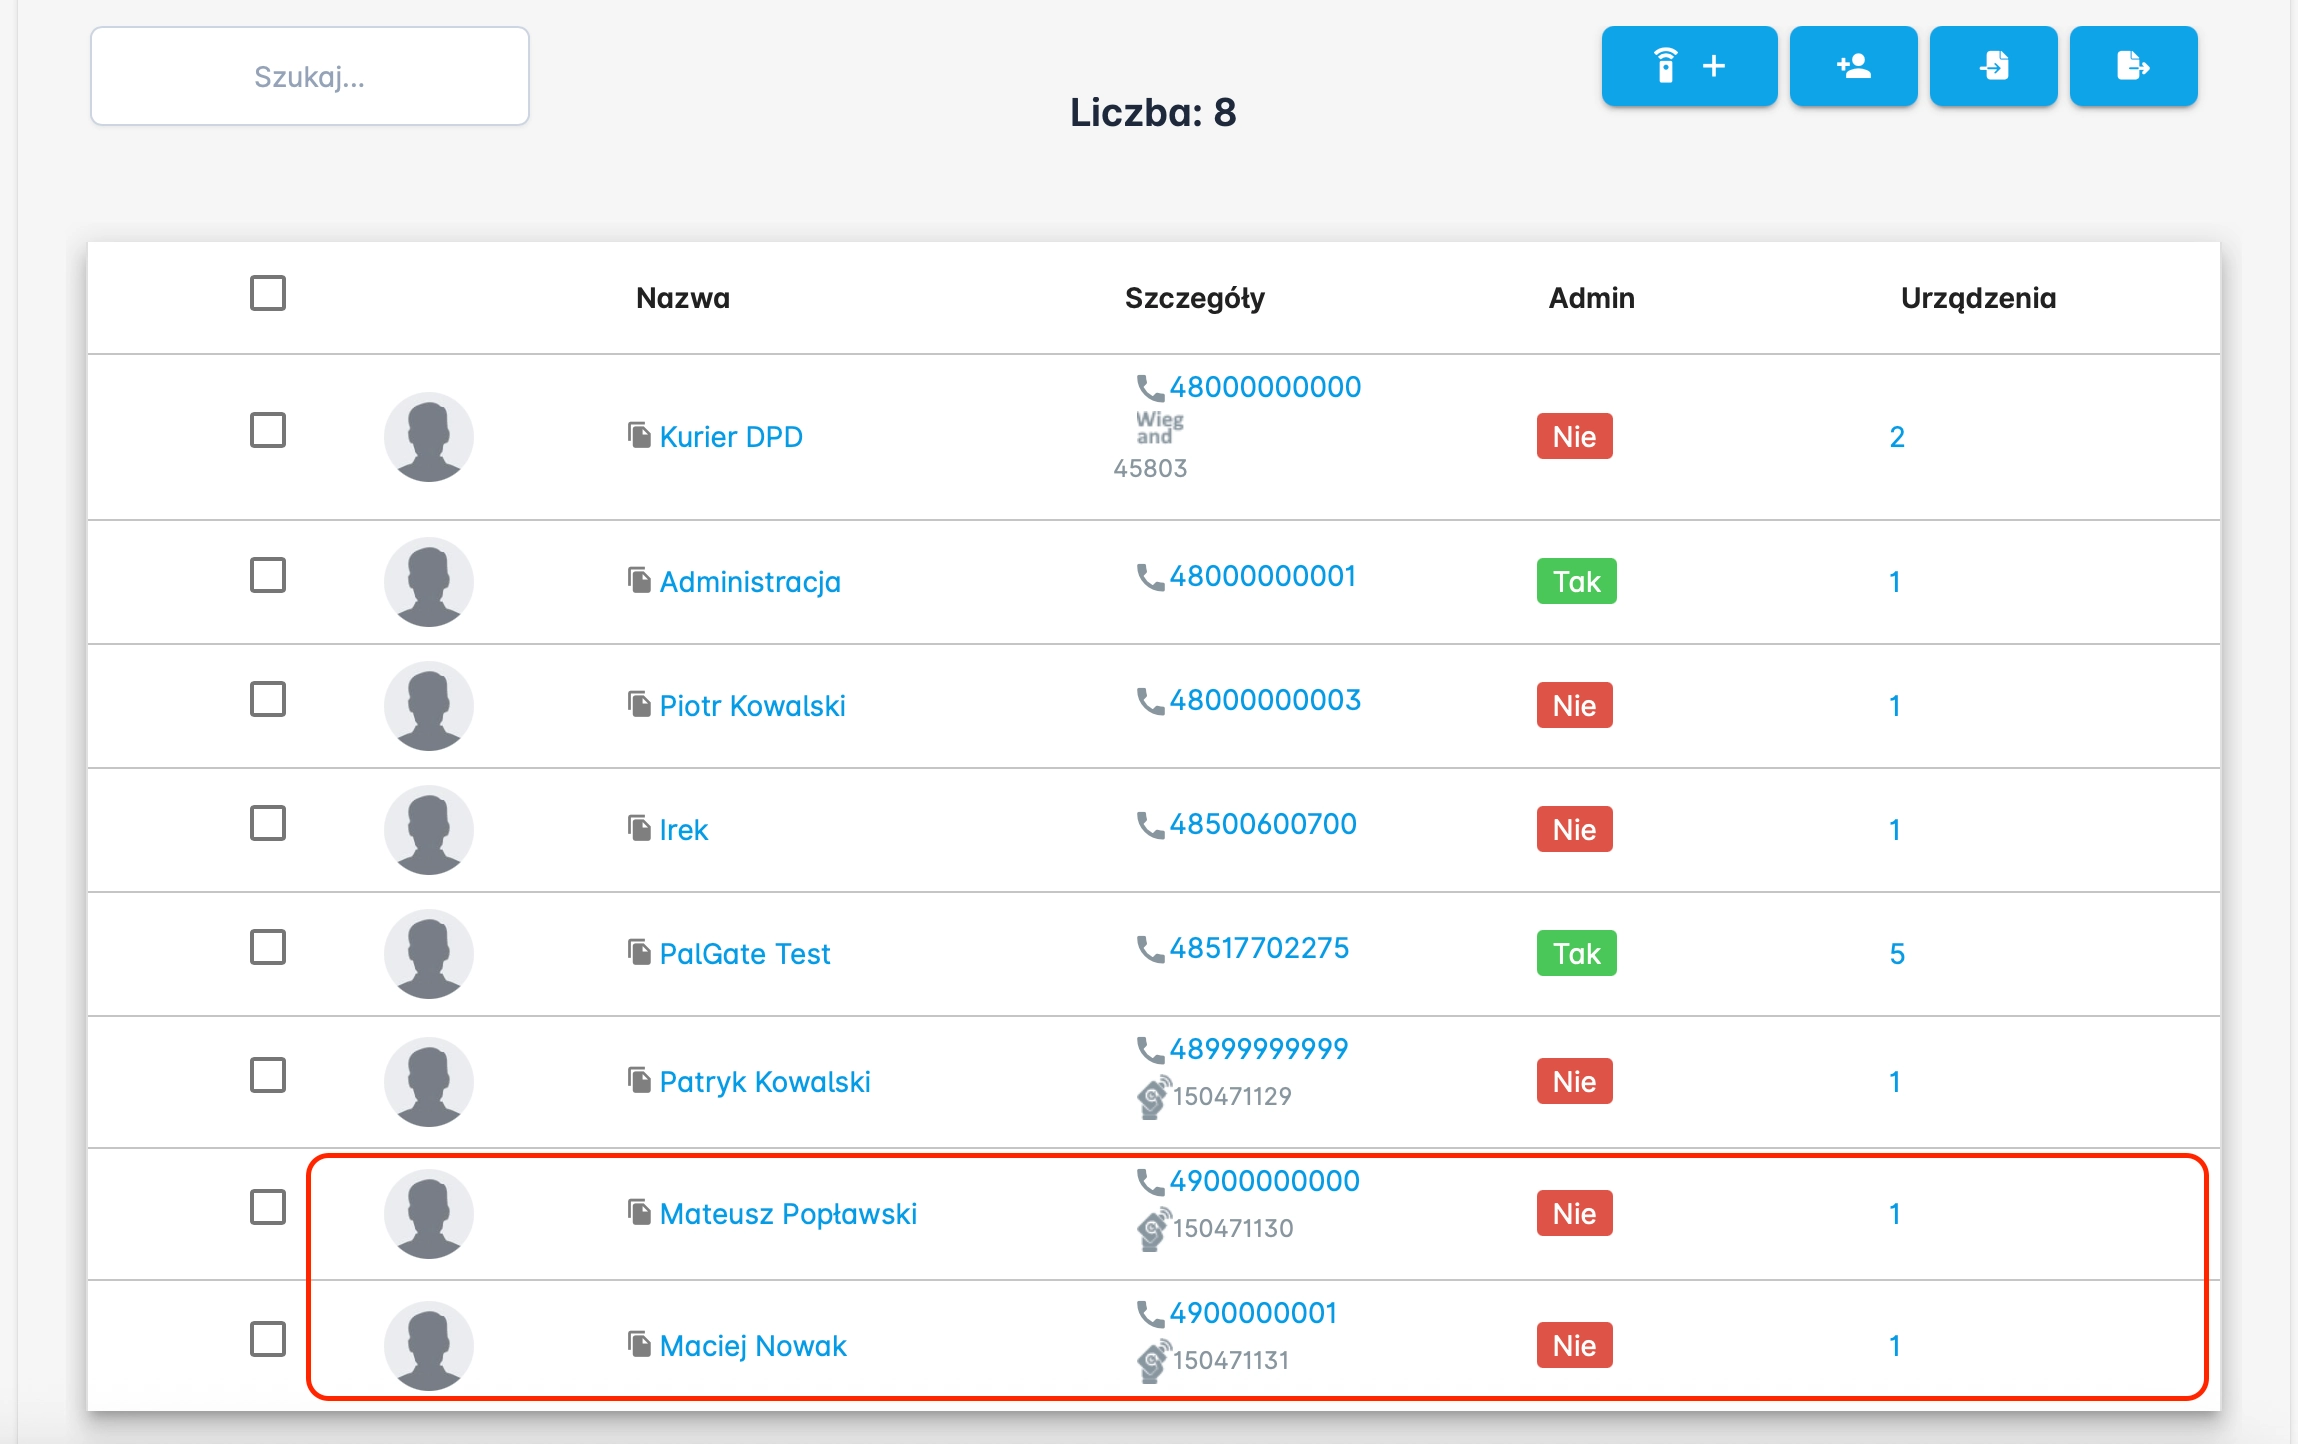Click the Tak badge for Administracja
This screenshot has height=1444, width=2298.
[x=1576, y=581]
